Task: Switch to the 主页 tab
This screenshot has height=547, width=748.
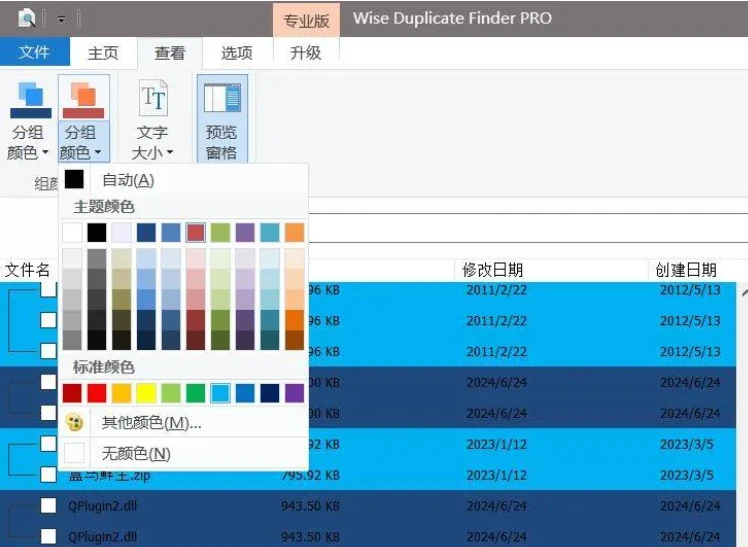Action: click(103, 53)
